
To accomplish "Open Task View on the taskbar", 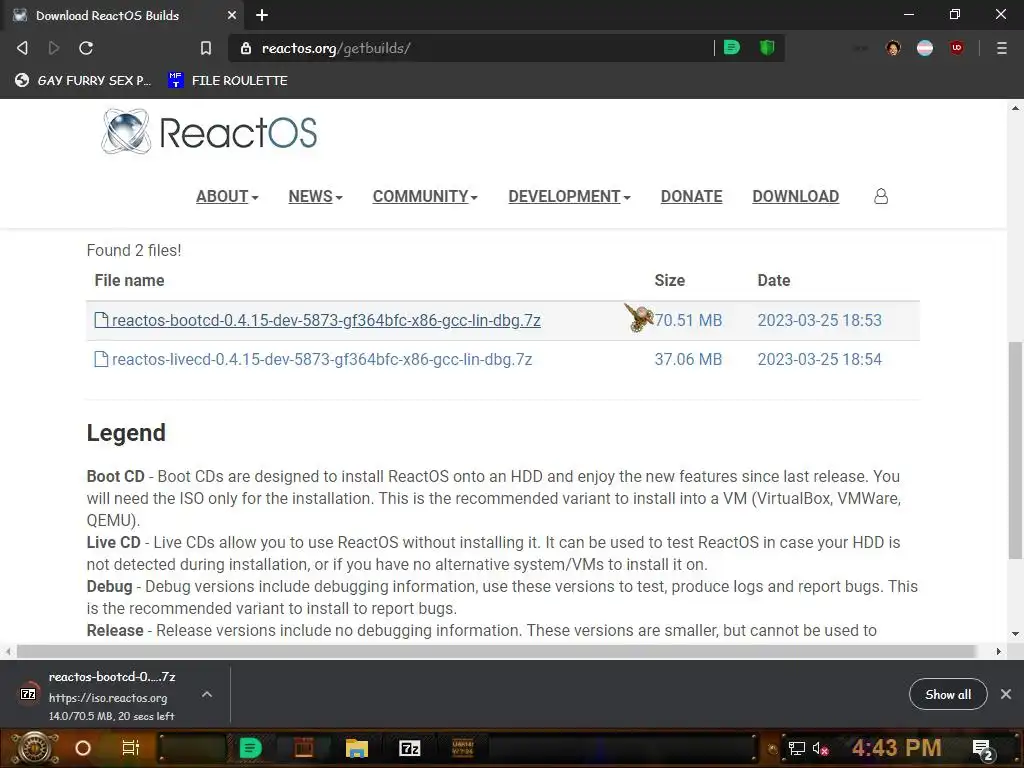I will pos(131,748).
